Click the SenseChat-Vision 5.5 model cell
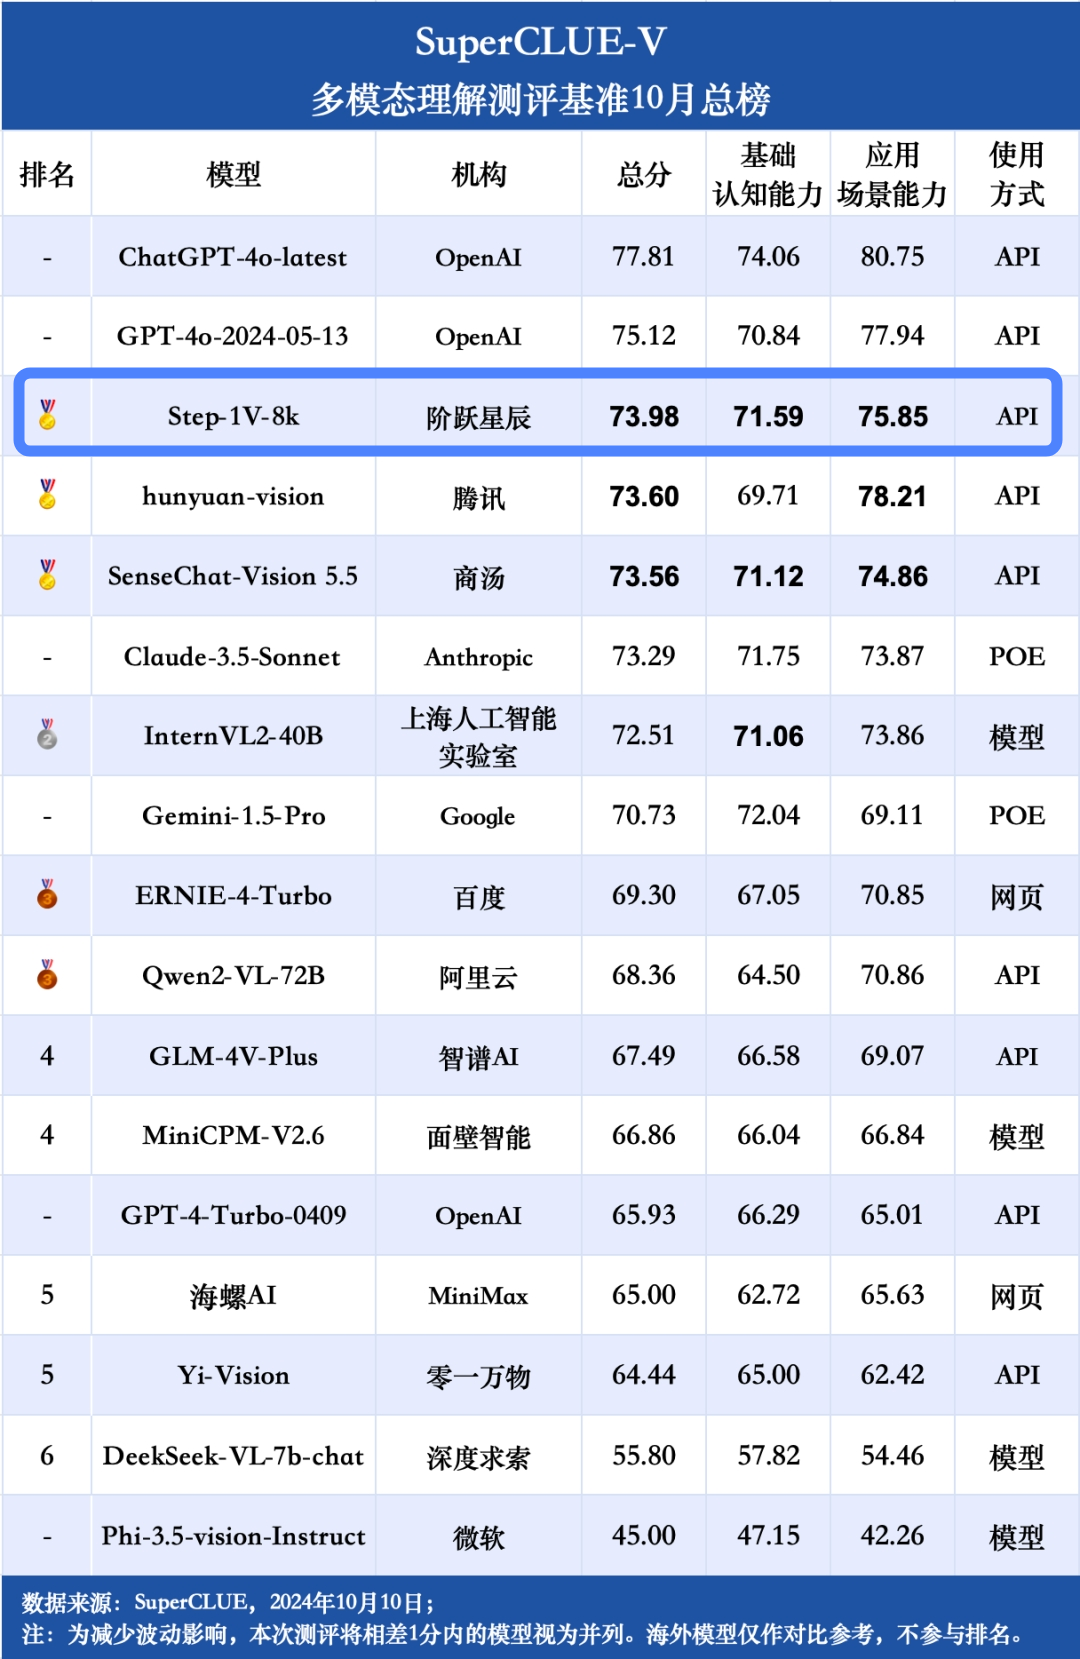The width and height of the screenshot is (1080, 1659). [233, 576]
